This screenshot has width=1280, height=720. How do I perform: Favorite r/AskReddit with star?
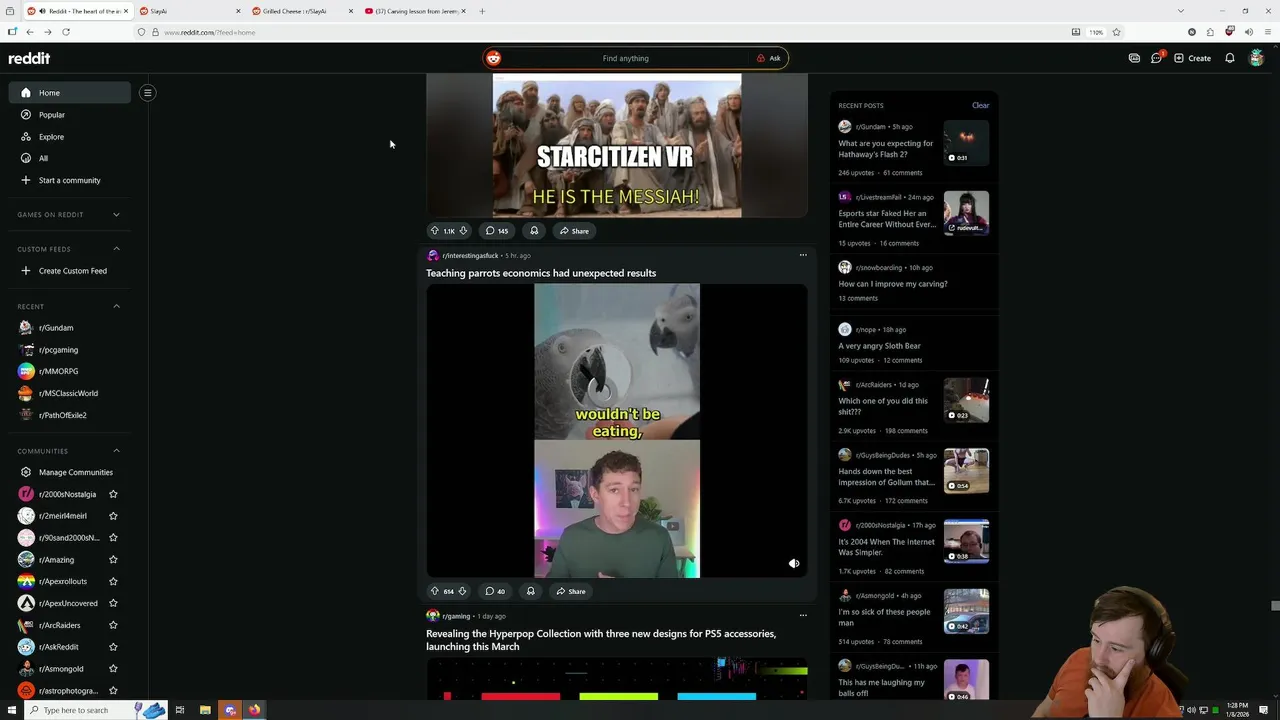(x=113, y=647)
